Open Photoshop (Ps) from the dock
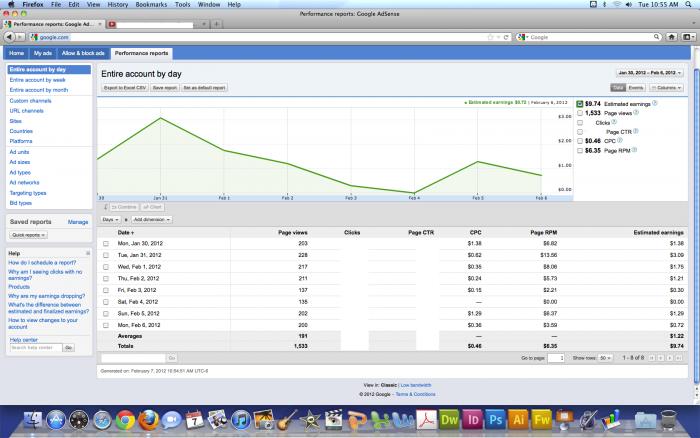The width and height of the screenshot is (700, 438). (496, 420)
